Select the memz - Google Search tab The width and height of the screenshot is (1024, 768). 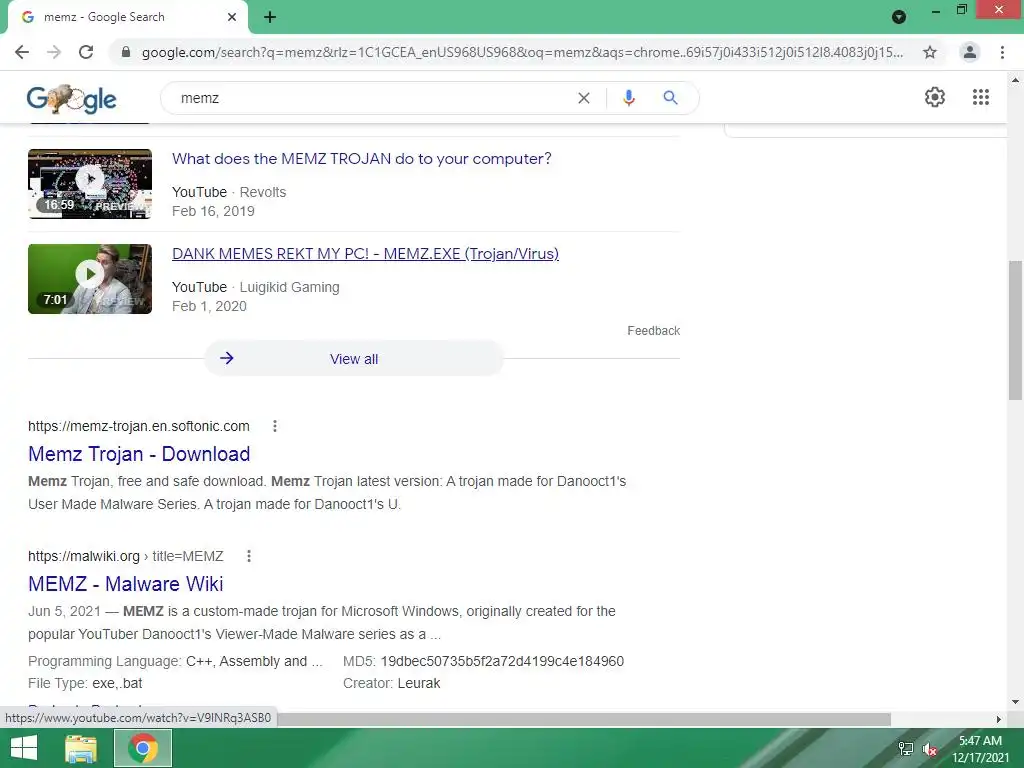pos(127,17)
